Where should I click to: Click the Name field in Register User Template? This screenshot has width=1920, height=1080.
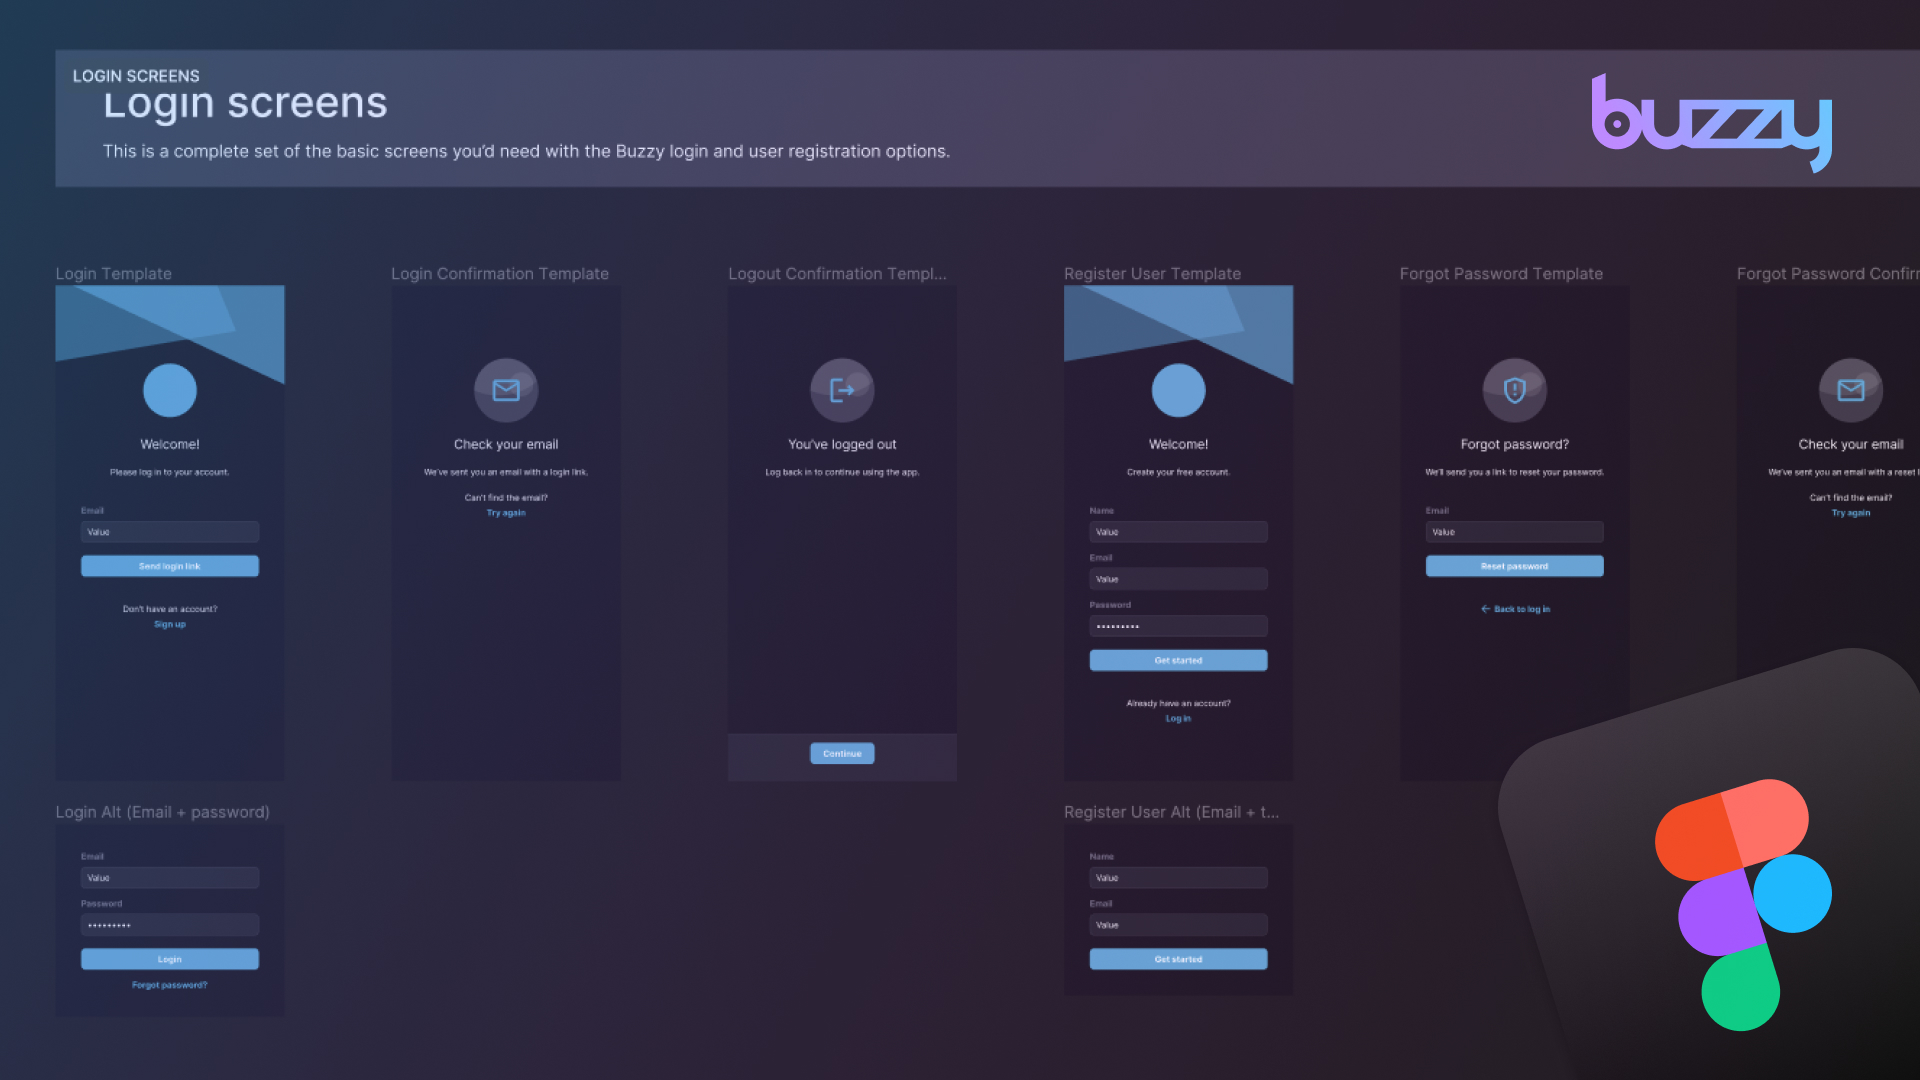1178,532
